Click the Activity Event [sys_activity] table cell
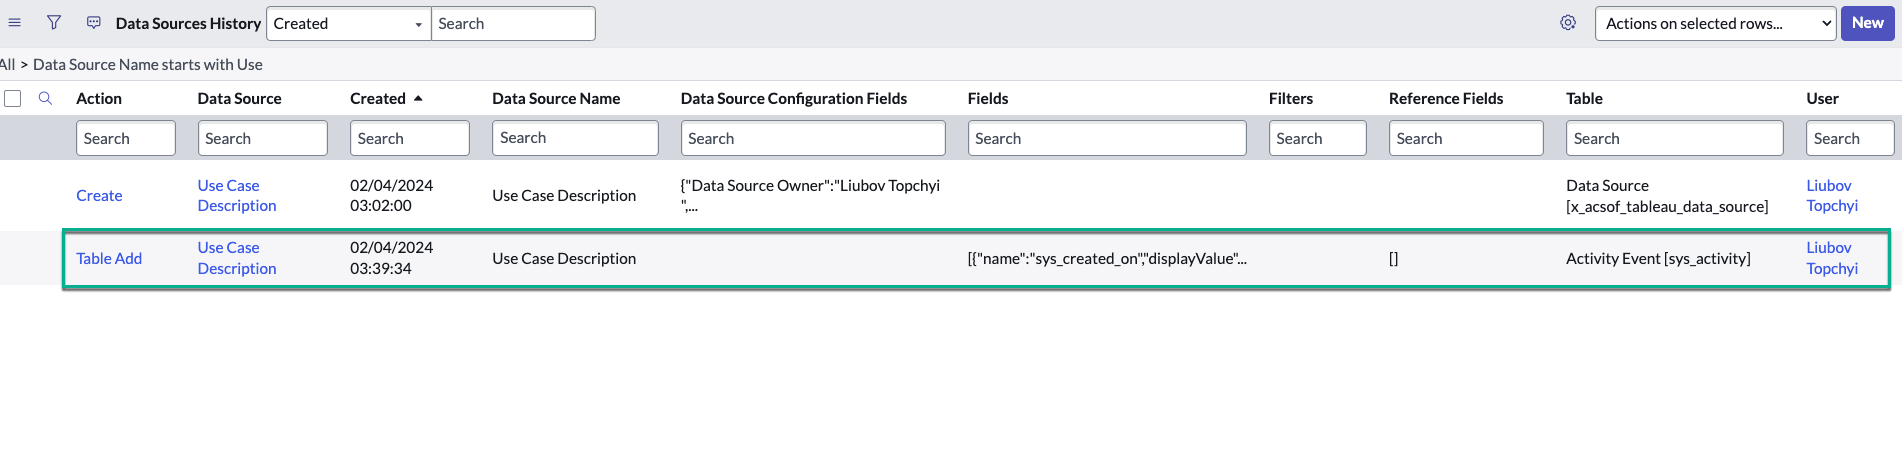Viewport: 1902px width, 476px height. click(1658, 258)
